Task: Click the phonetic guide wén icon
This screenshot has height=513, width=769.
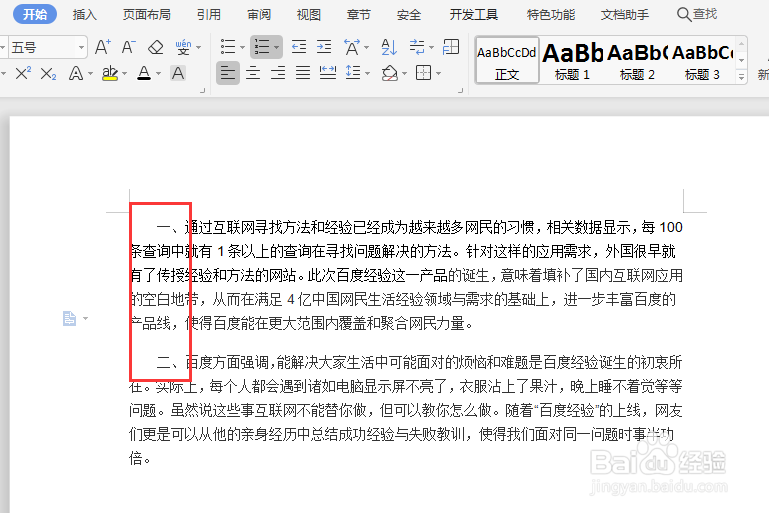Action: click(x=183, y=48)
